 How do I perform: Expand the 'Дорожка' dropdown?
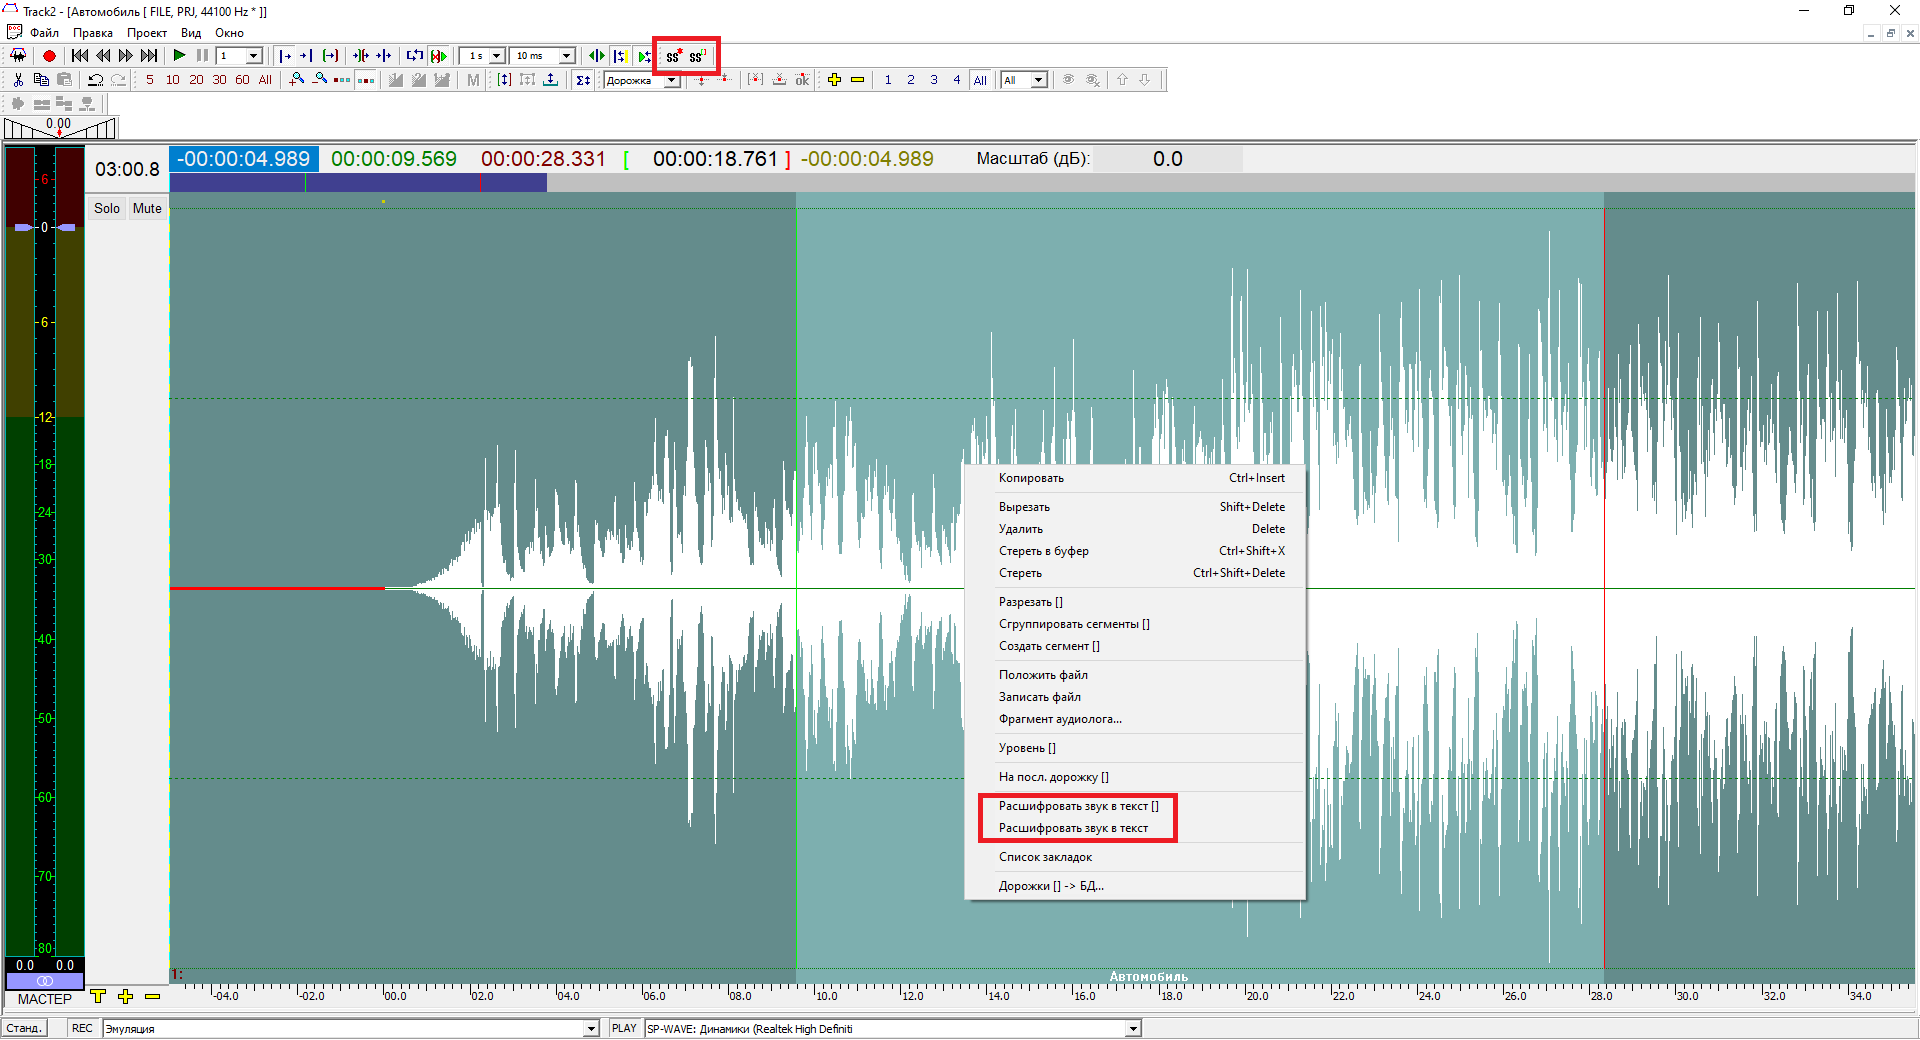pyautogui.click(x=672, y=81)
